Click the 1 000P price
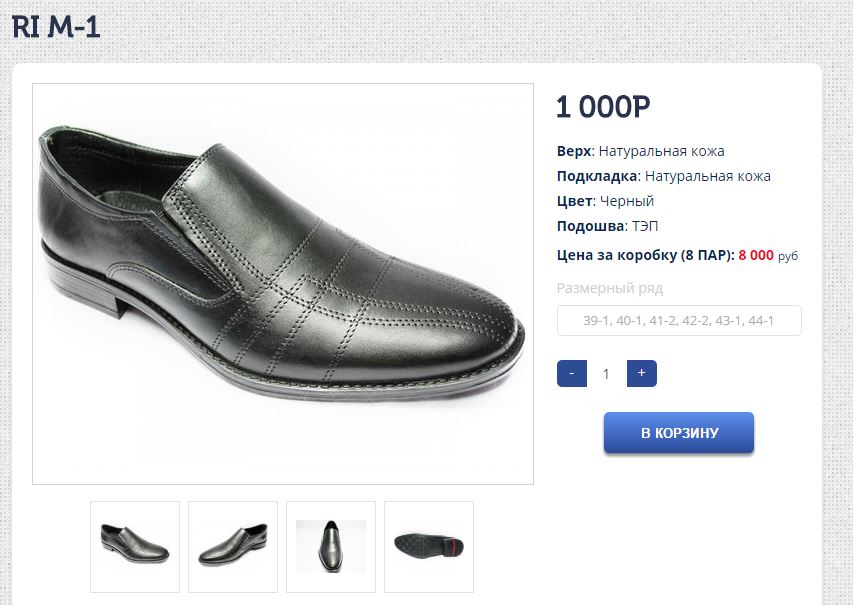 pos(603,106)
